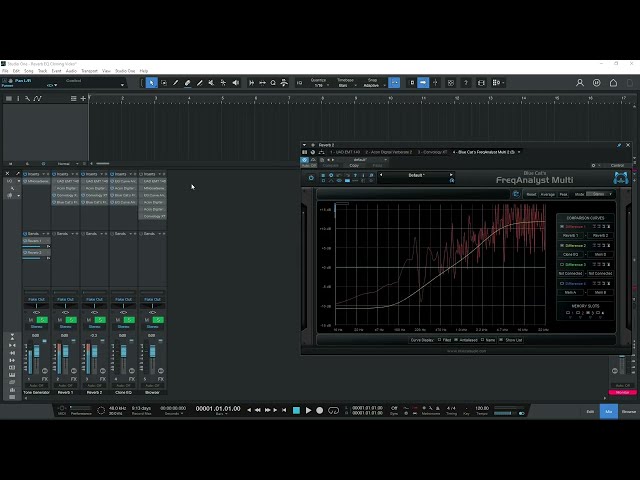The width and height of the screenshot is (640, 480).
Task: Click the Peak button in FreqAnalyst
Action: click(563, 194)
